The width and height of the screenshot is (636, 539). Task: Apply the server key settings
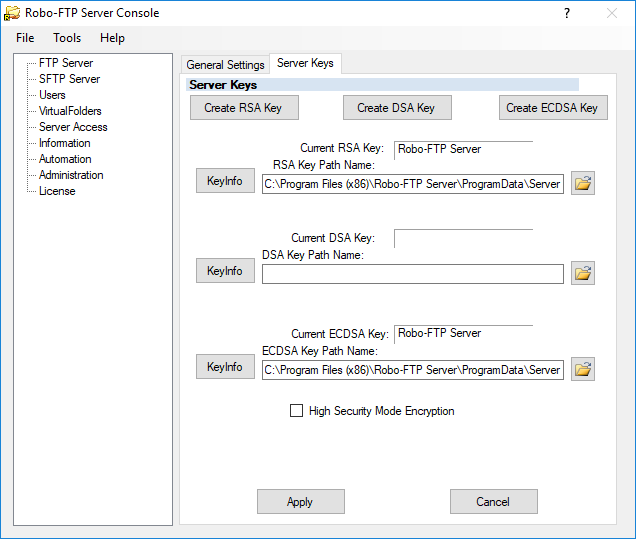301,502
